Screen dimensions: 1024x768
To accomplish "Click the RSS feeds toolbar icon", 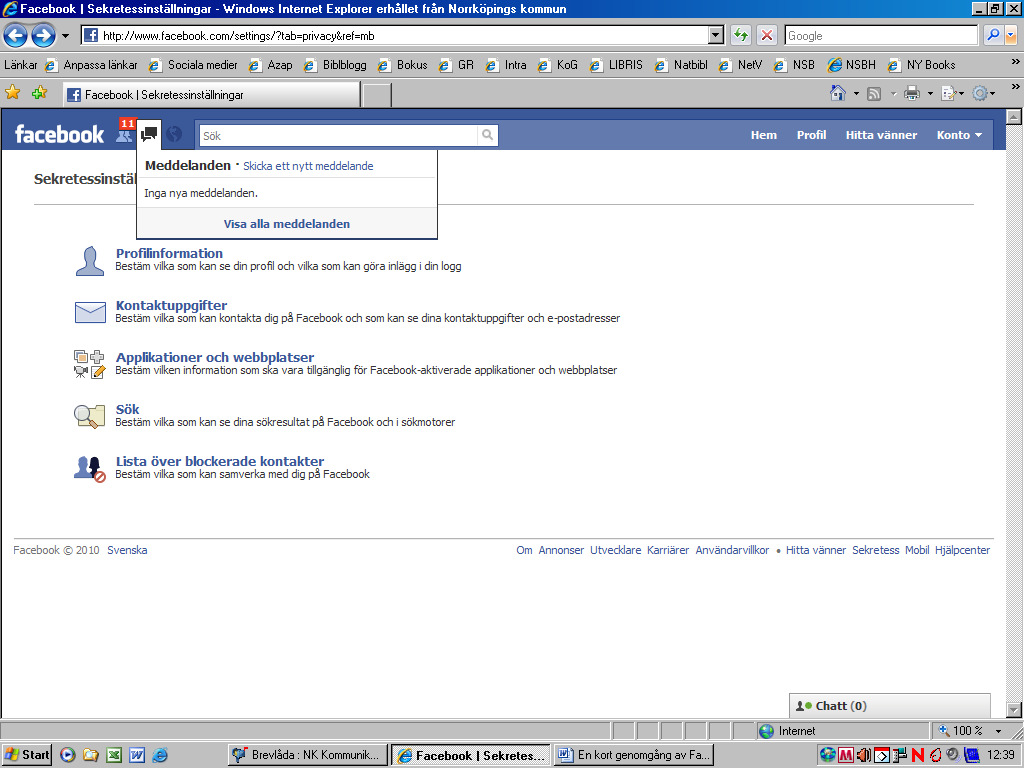I will pos(874,94).
